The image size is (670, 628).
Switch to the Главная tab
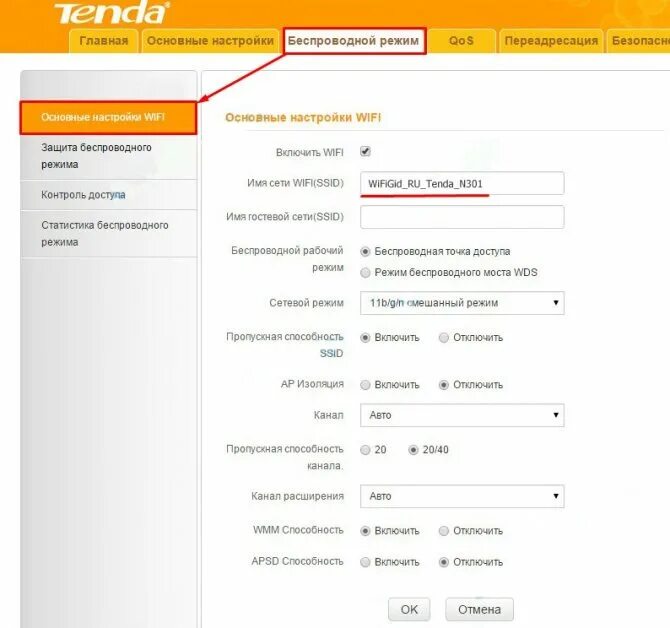coord(104,41)
